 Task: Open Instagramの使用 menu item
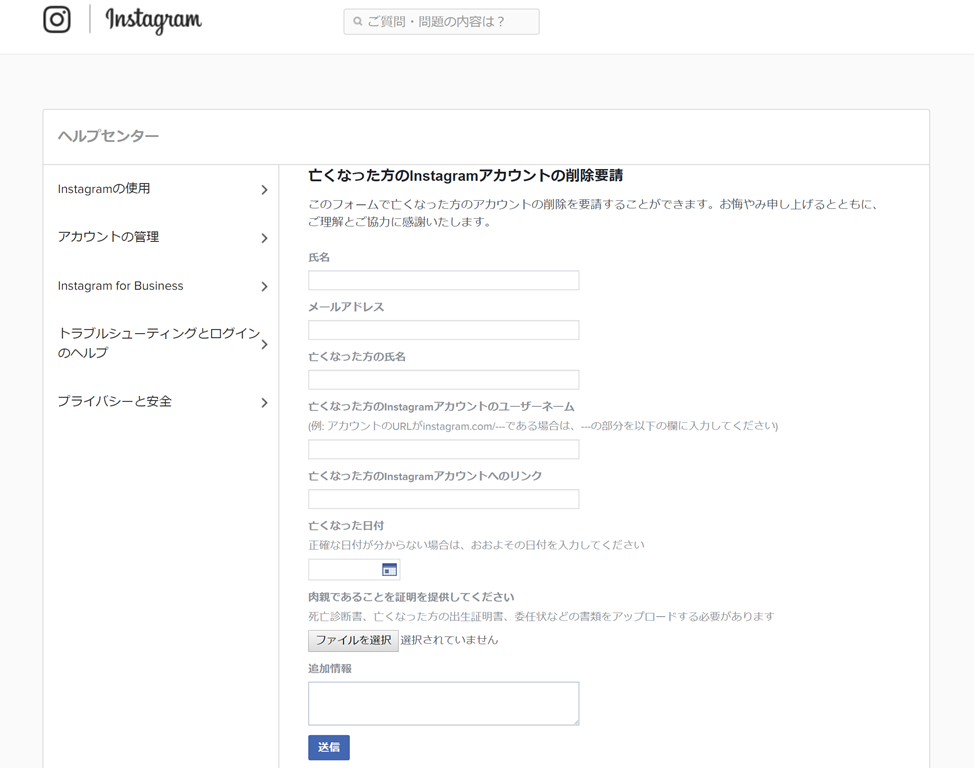click(104, 188)
